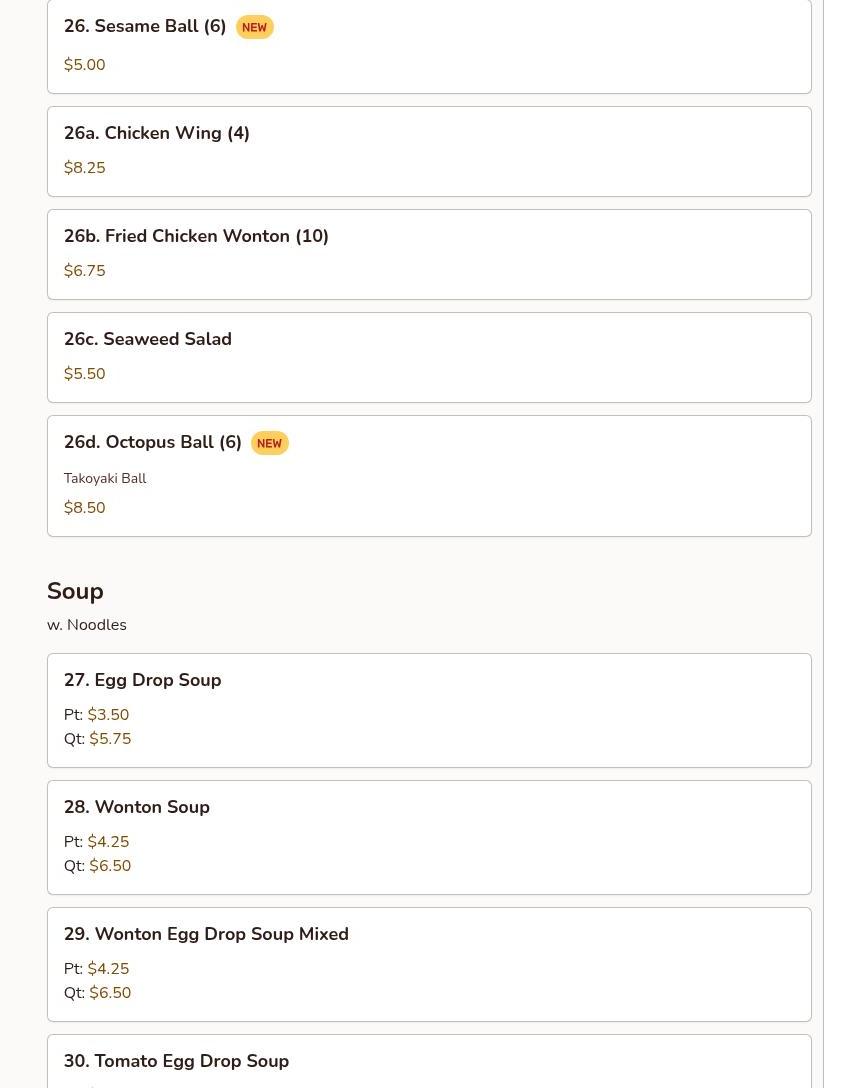Click the $8.25 Chicken Wing price

click(x=85, y=167)
